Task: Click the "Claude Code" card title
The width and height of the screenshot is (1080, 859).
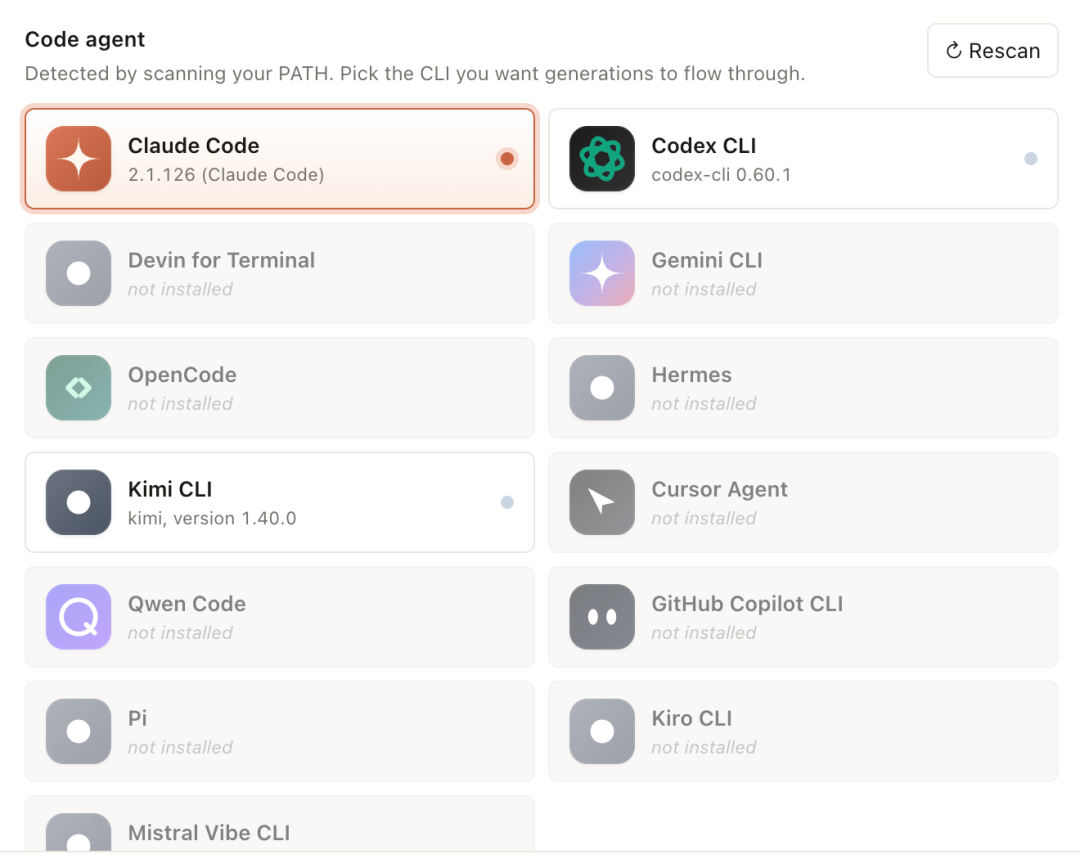Action: tap(194, 145)
